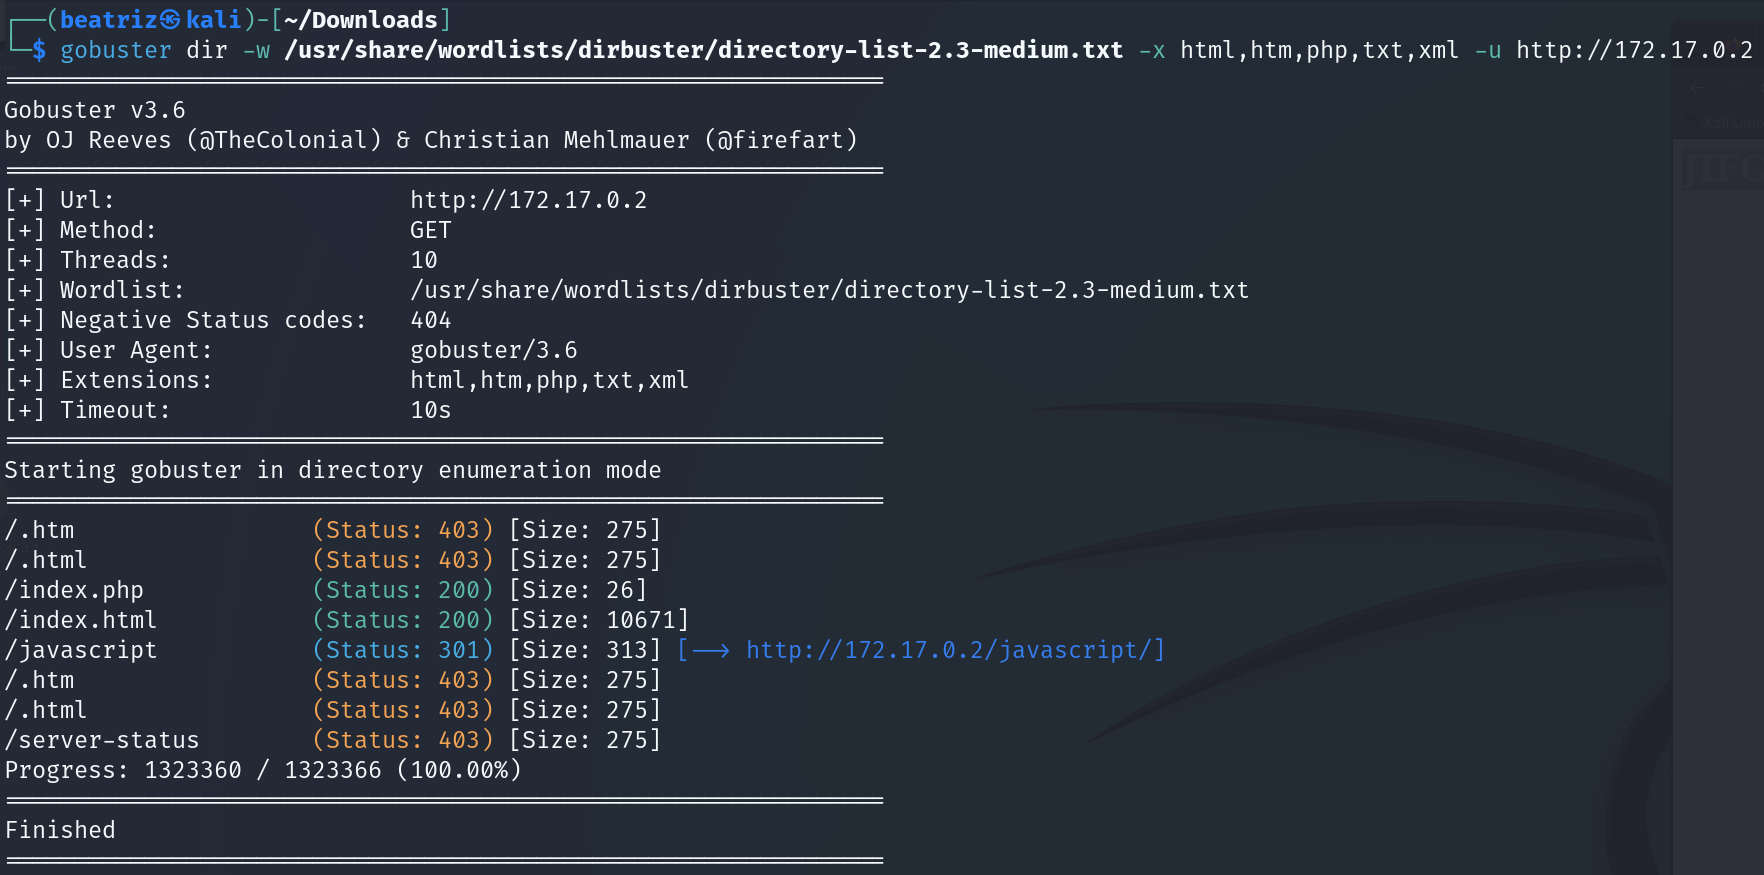
Task: Click the Timeout value 10s
Action: click(x=431, y=410)
